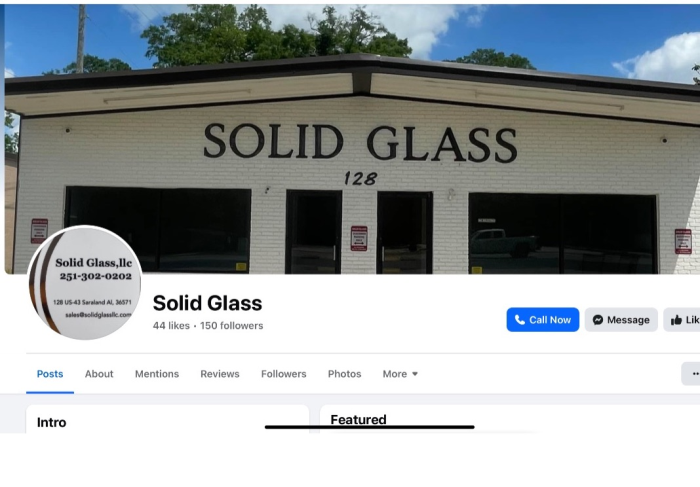Image resolution: width=700 pixels, height=487 pixels.
Task: Open the storefront cover photo
Action: tap(352, 138)
